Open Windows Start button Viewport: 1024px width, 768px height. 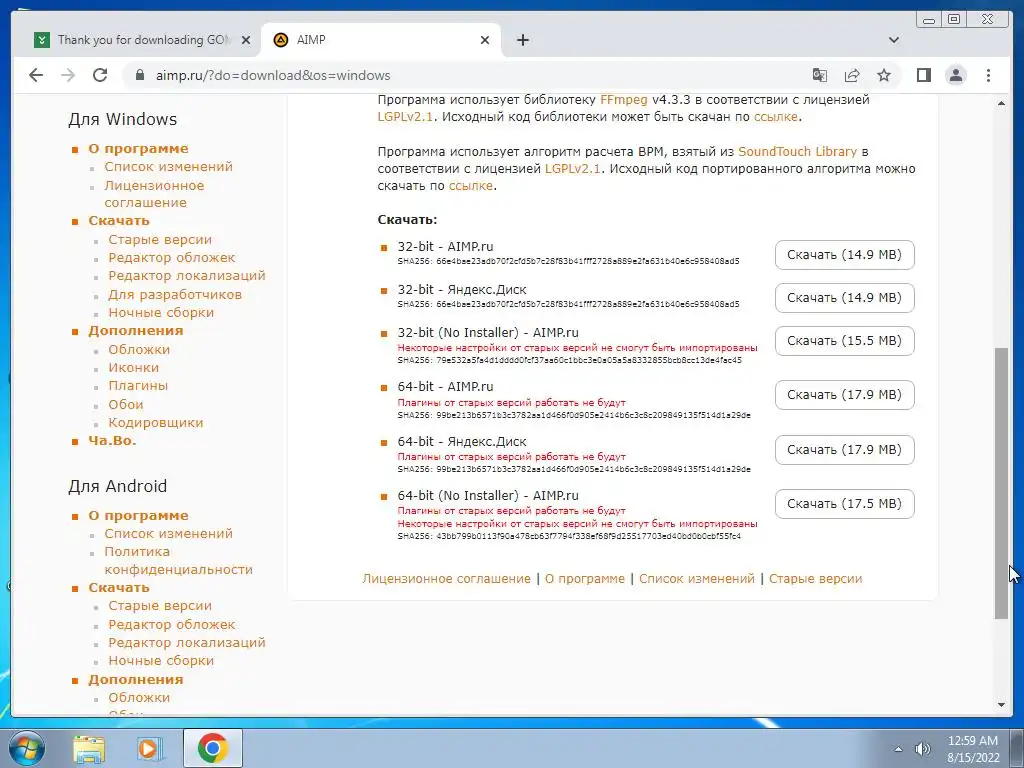click(26, 748)
